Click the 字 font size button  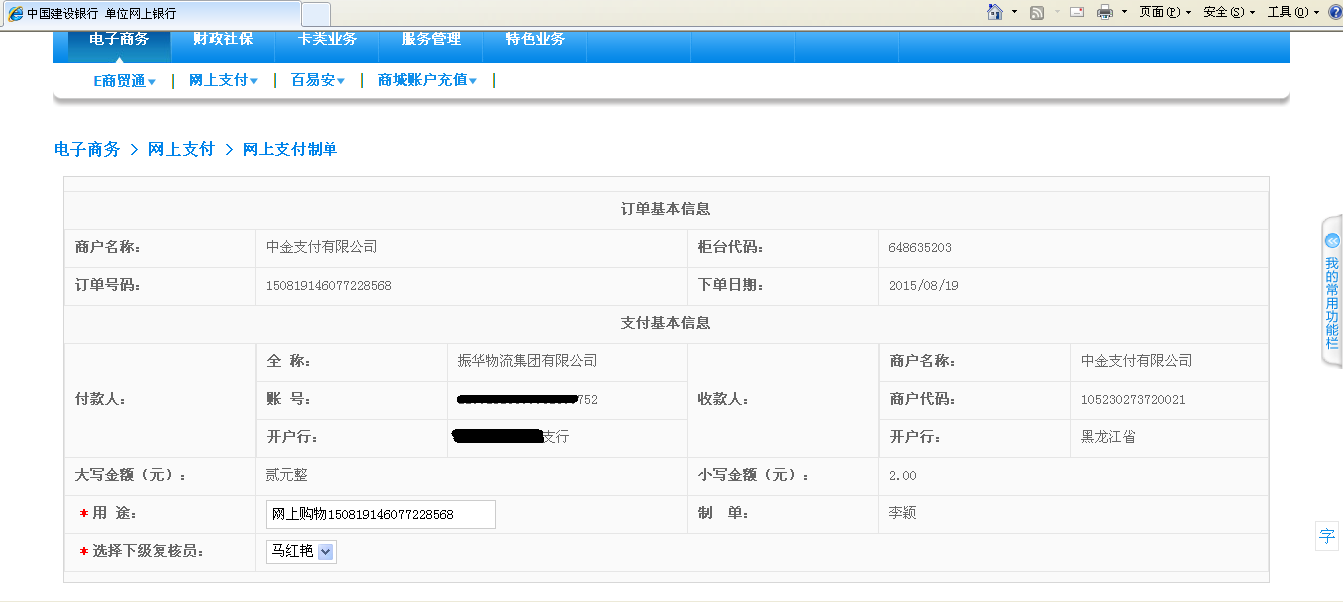(x=1327, y=536)
